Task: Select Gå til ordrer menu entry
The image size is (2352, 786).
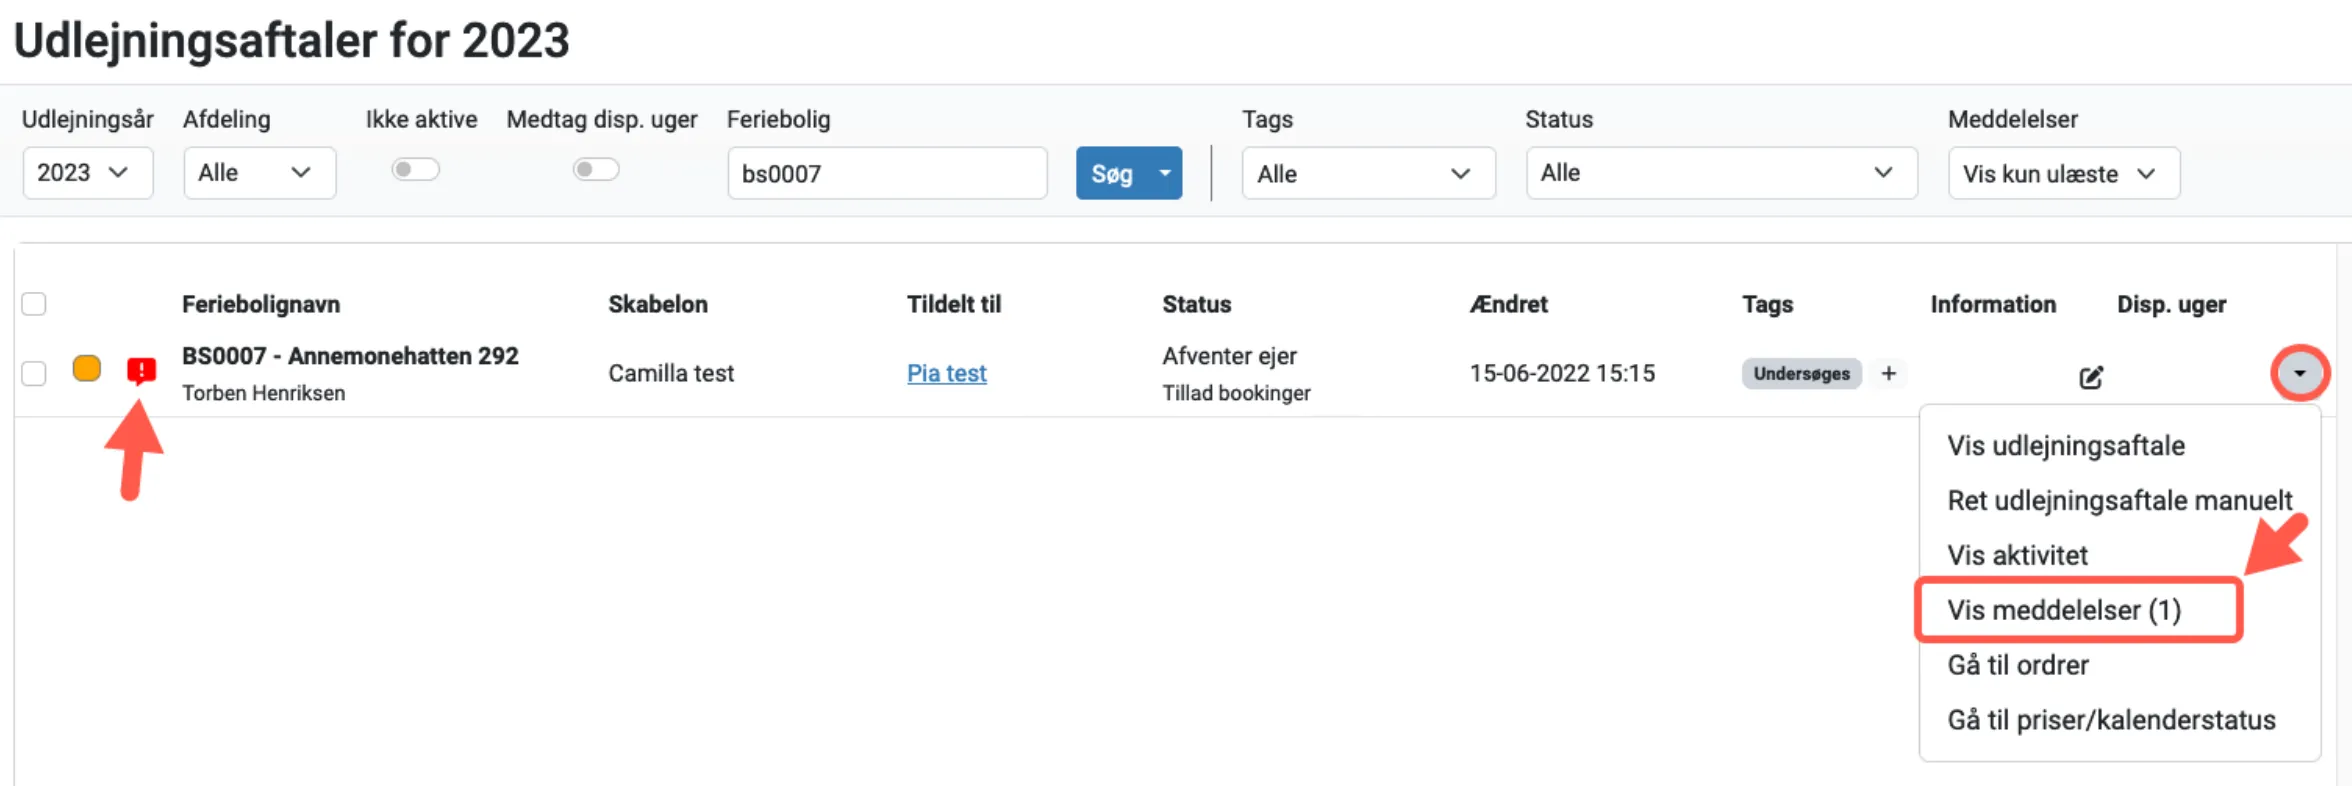Action: [2018, 665]
